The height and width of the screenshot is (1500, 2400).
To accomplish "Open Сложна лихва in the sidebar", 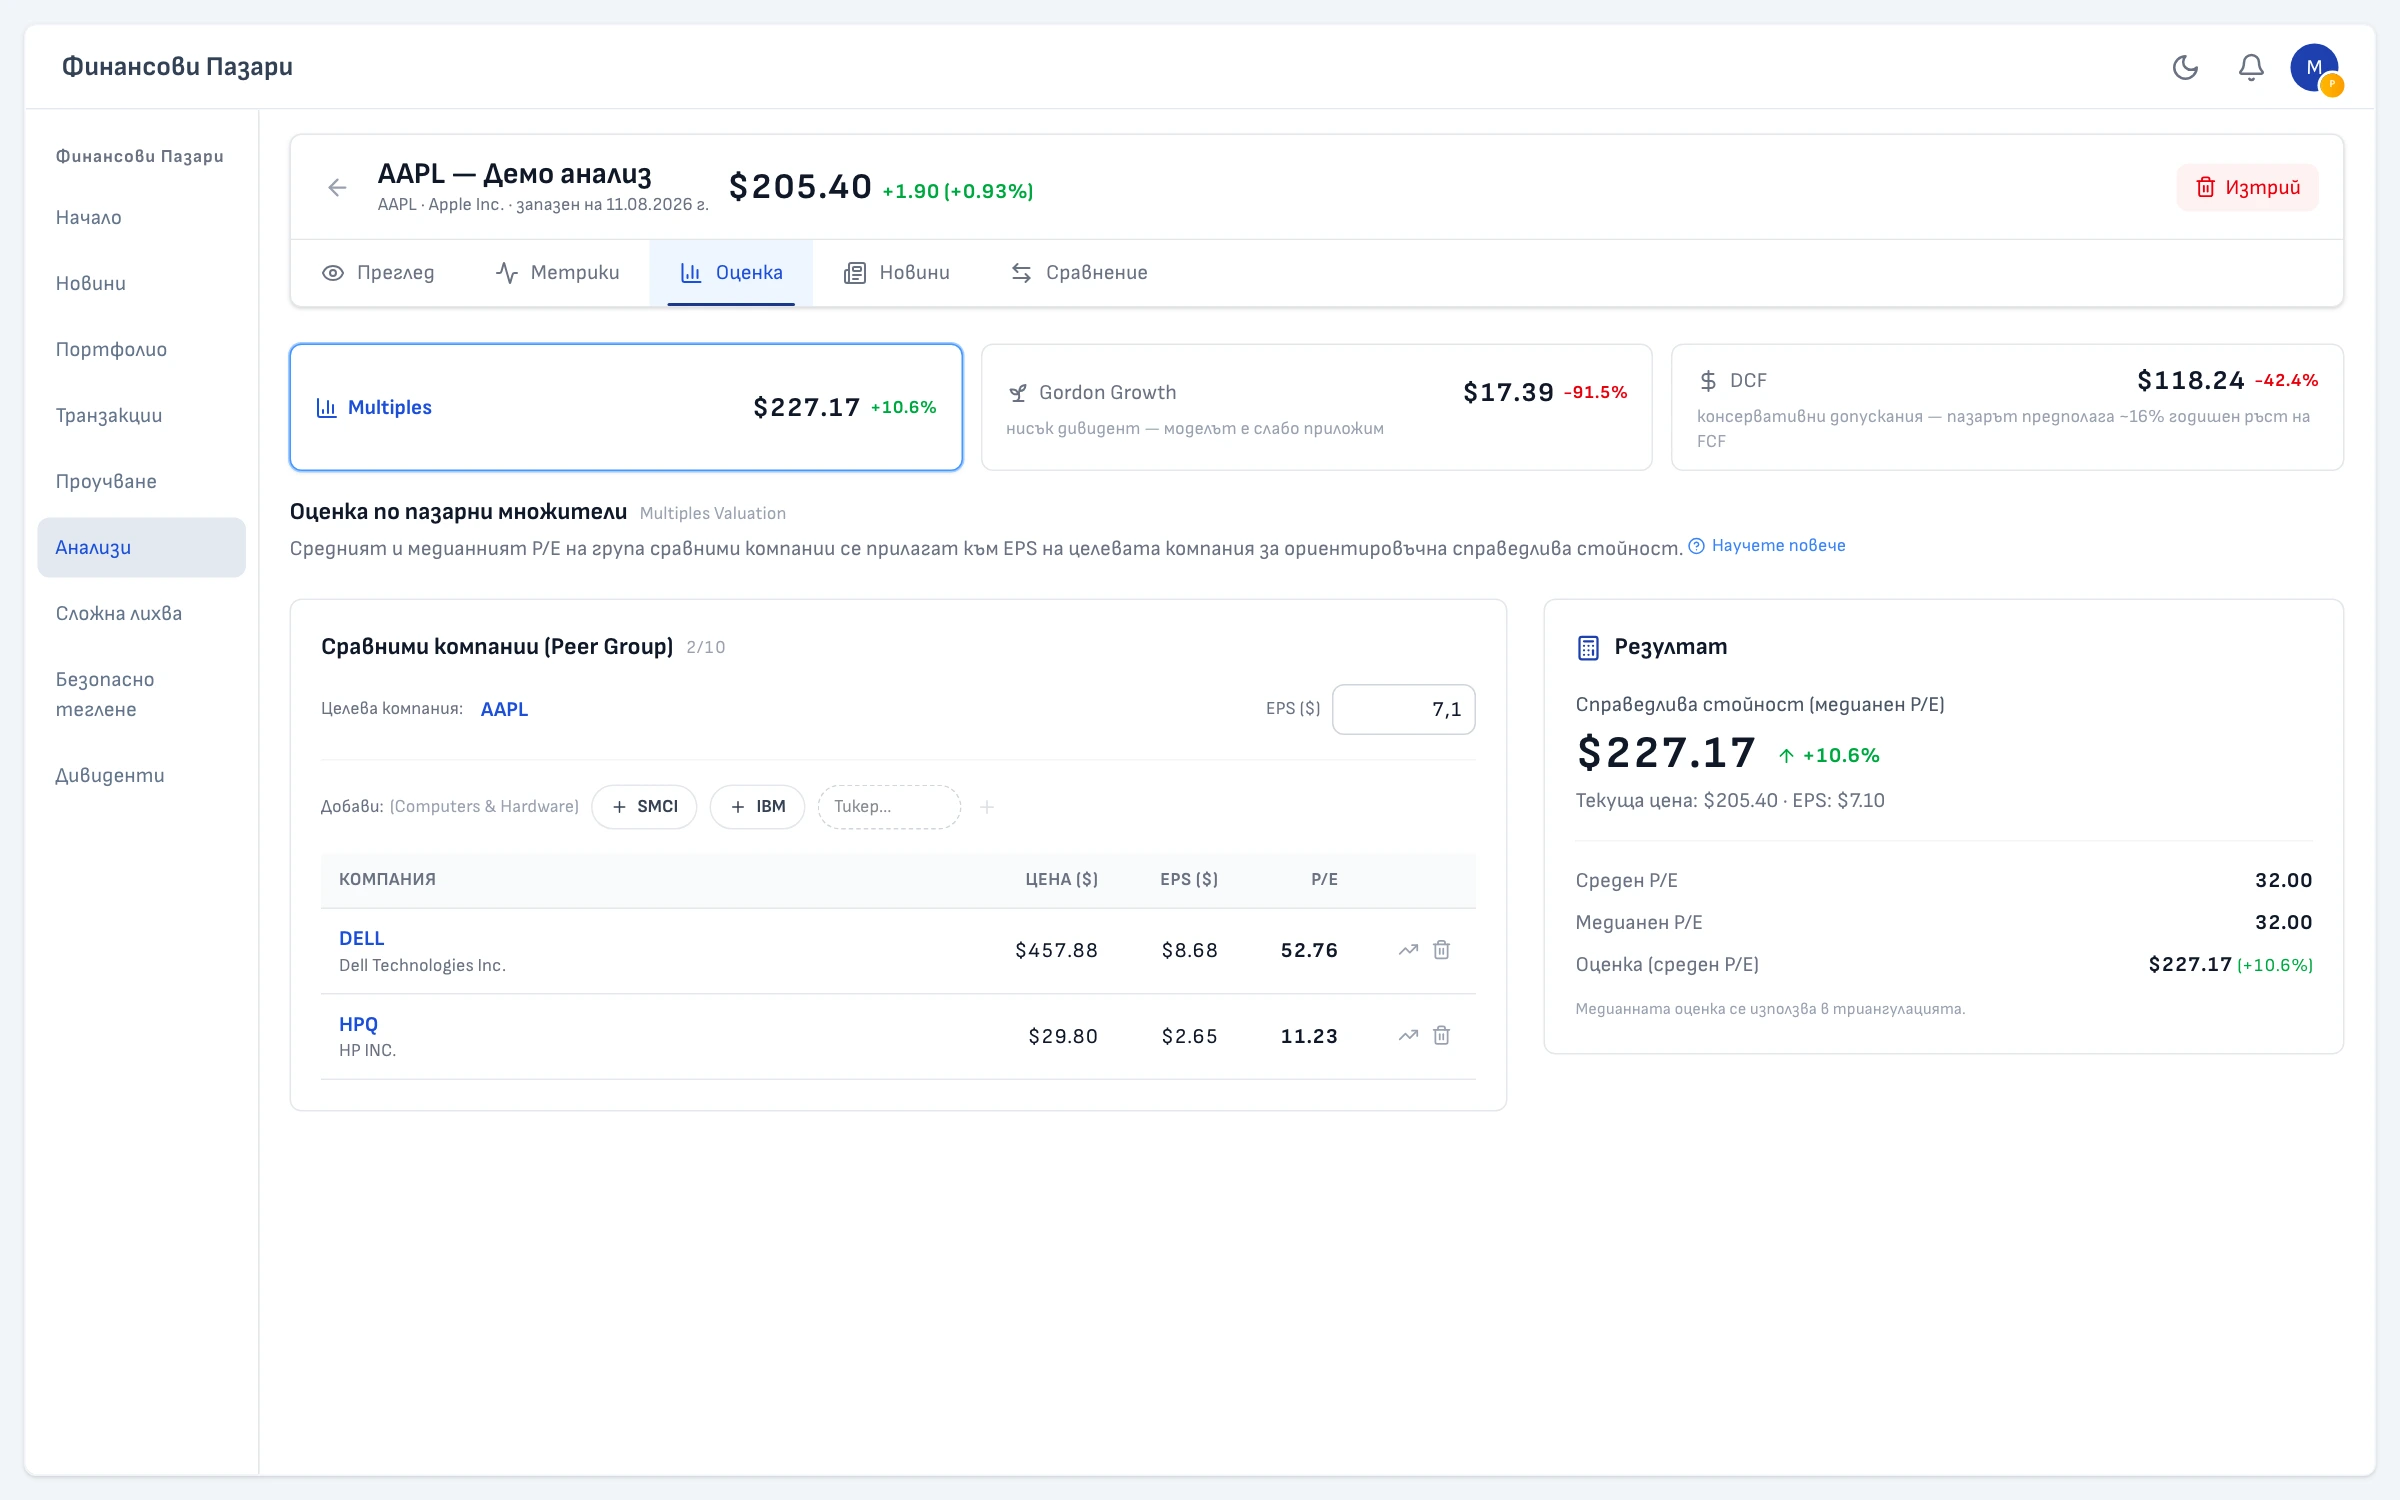I will (x=141, y=613).
